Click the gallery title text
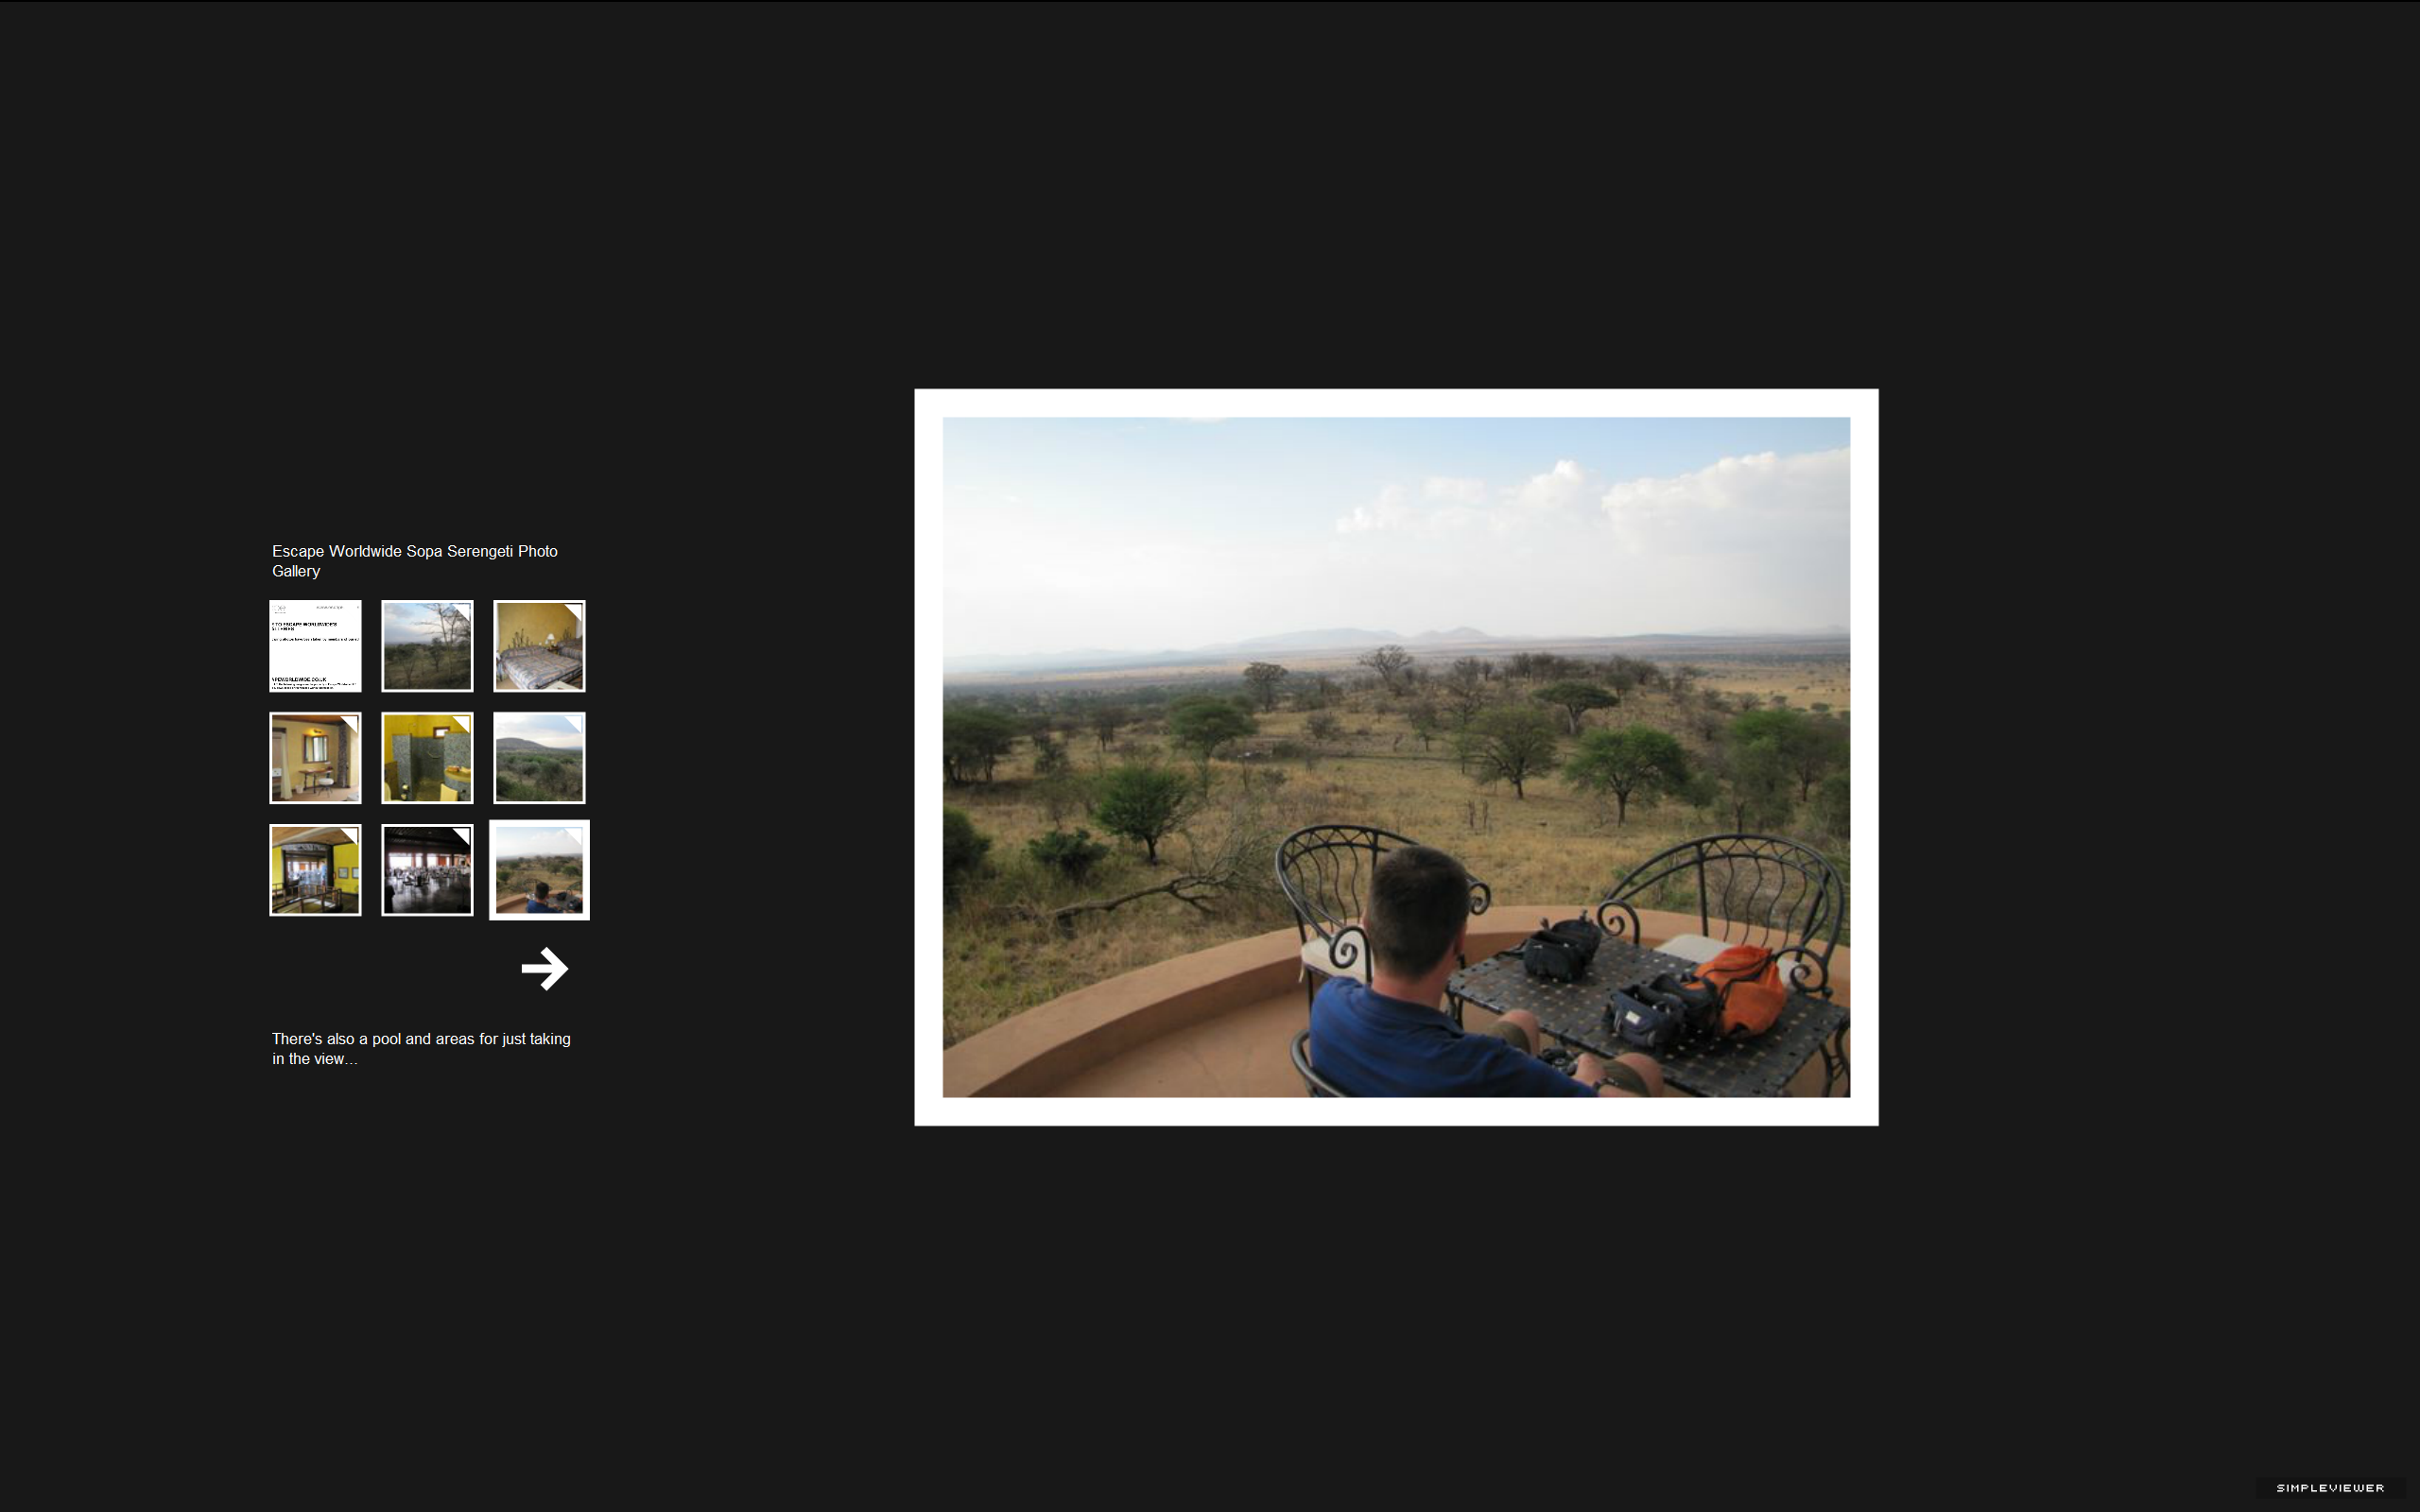Screen dimensions: 2420x1512 [x=415, y=561]
